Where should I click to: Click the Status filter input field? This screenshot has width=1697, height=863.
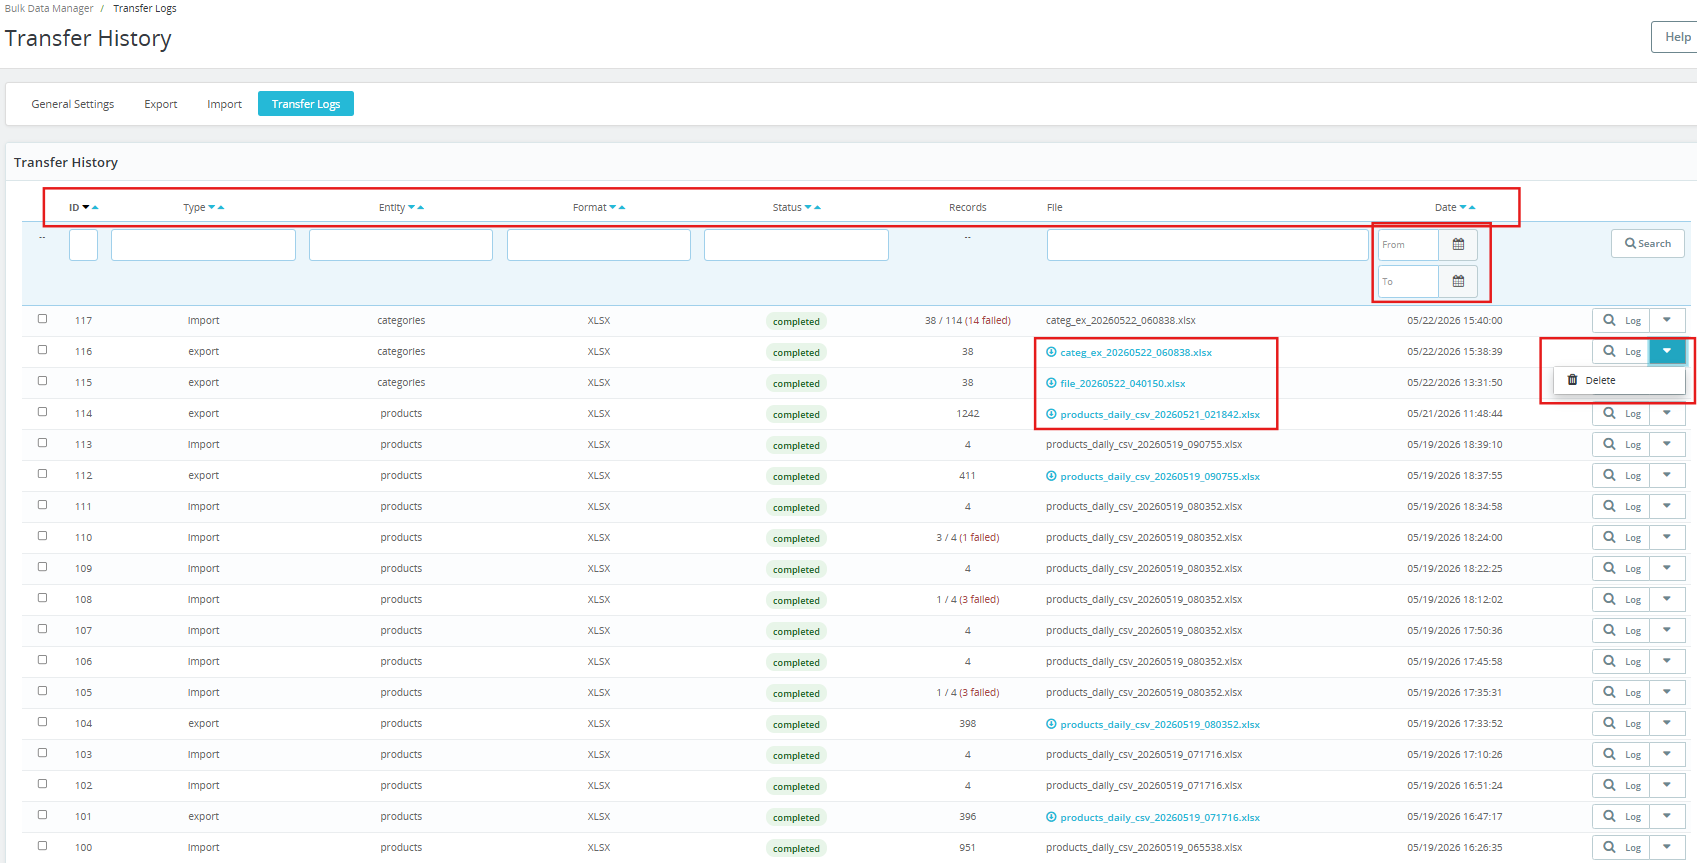[796, 245]
